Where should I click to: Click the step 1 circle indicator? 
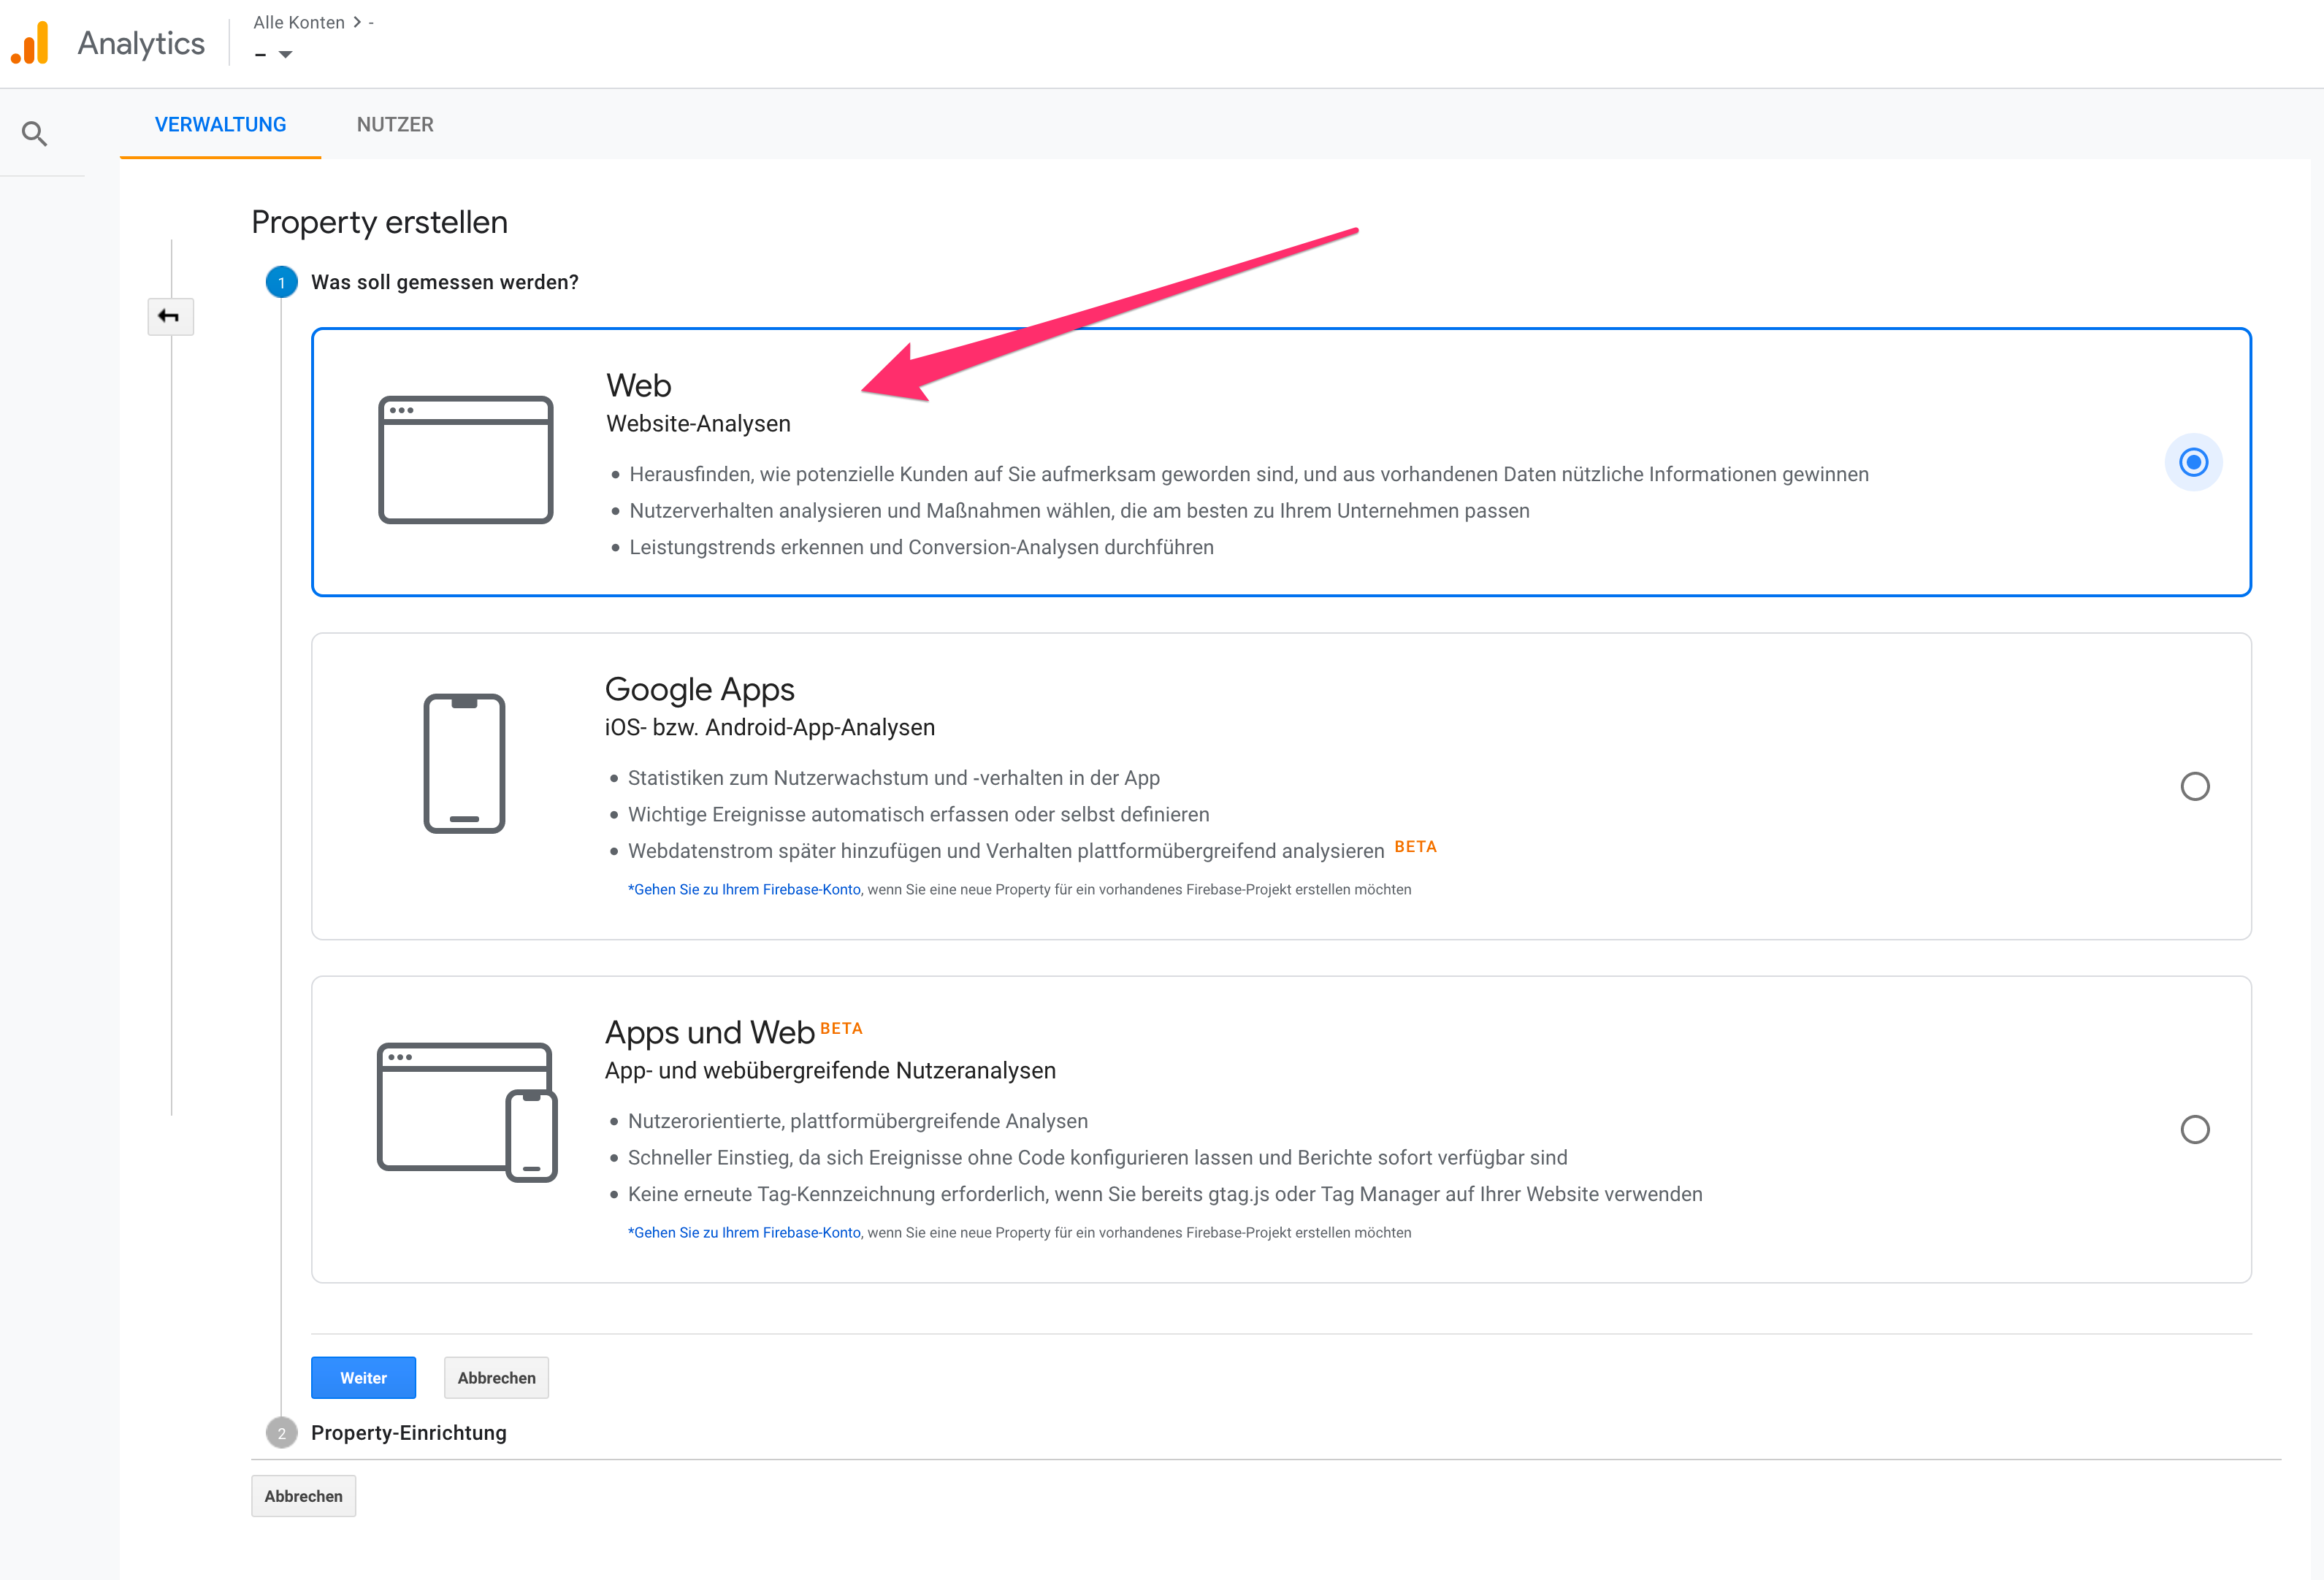pyautogui.click(x=281, y=283)
